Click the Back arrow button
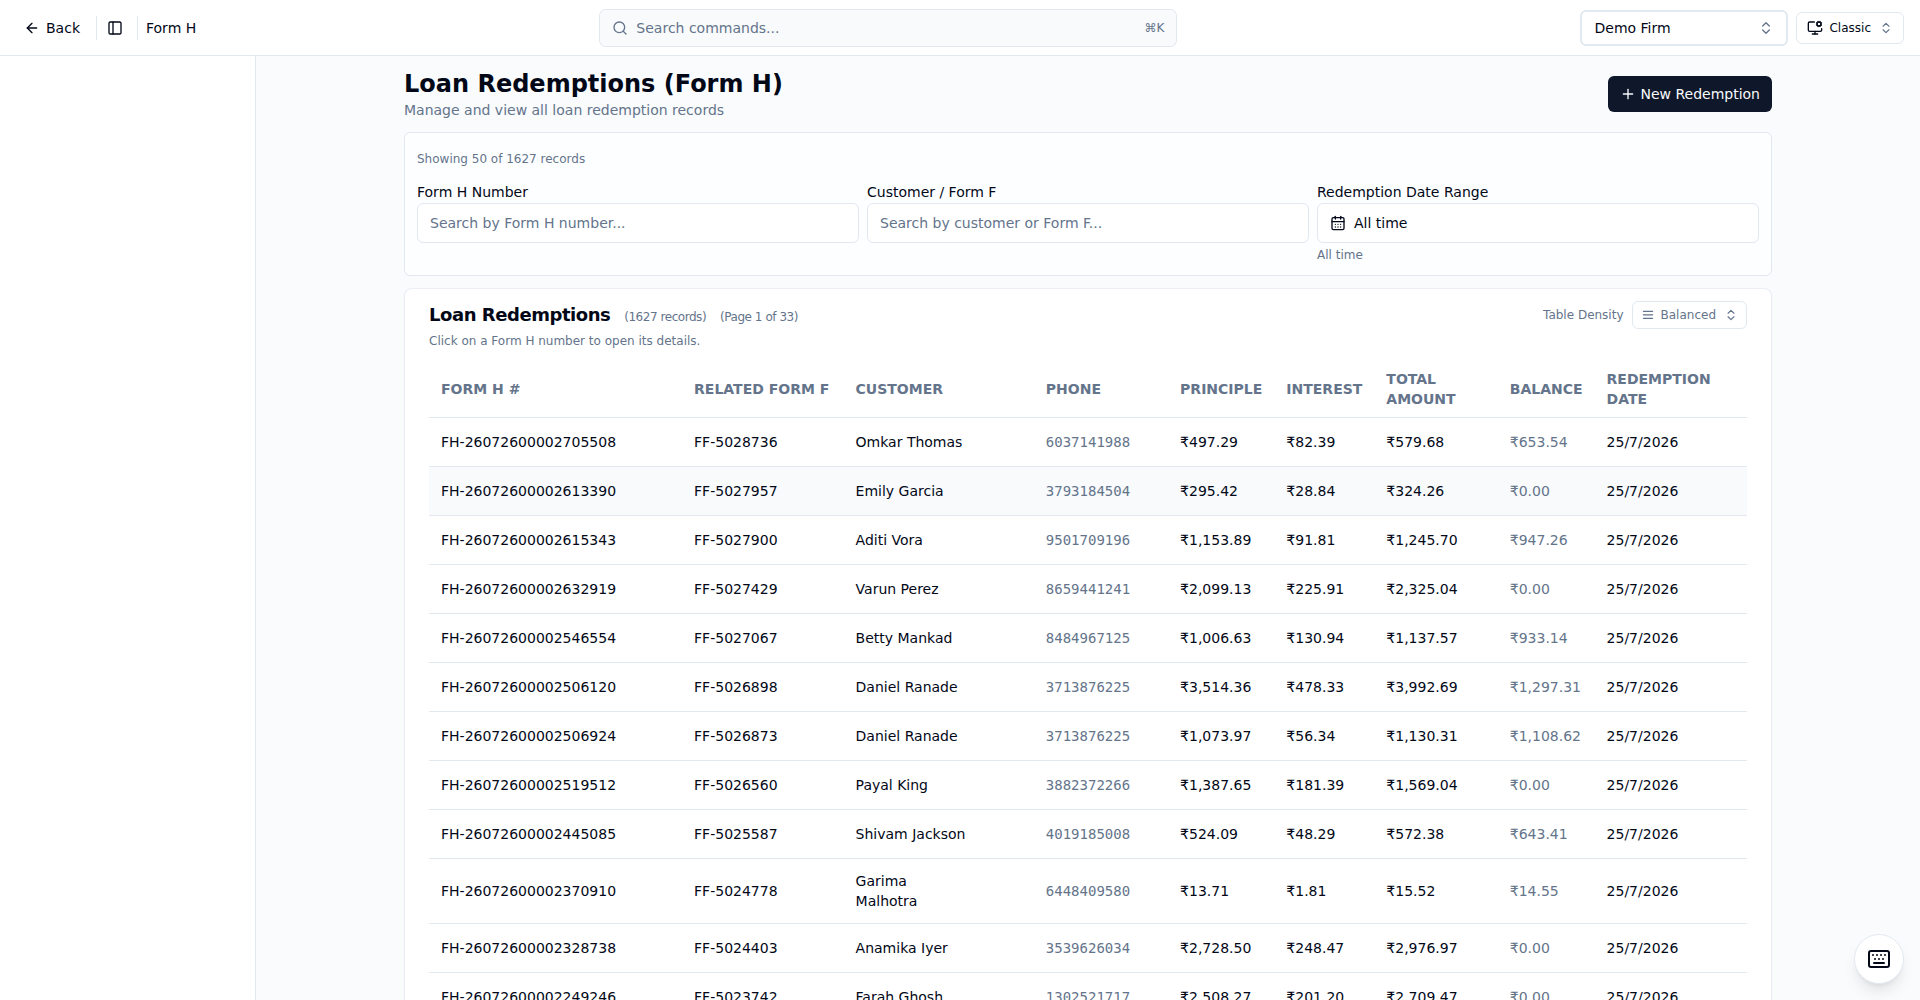The width and height of the screenshot is (1920, 1000). (52, 28)
